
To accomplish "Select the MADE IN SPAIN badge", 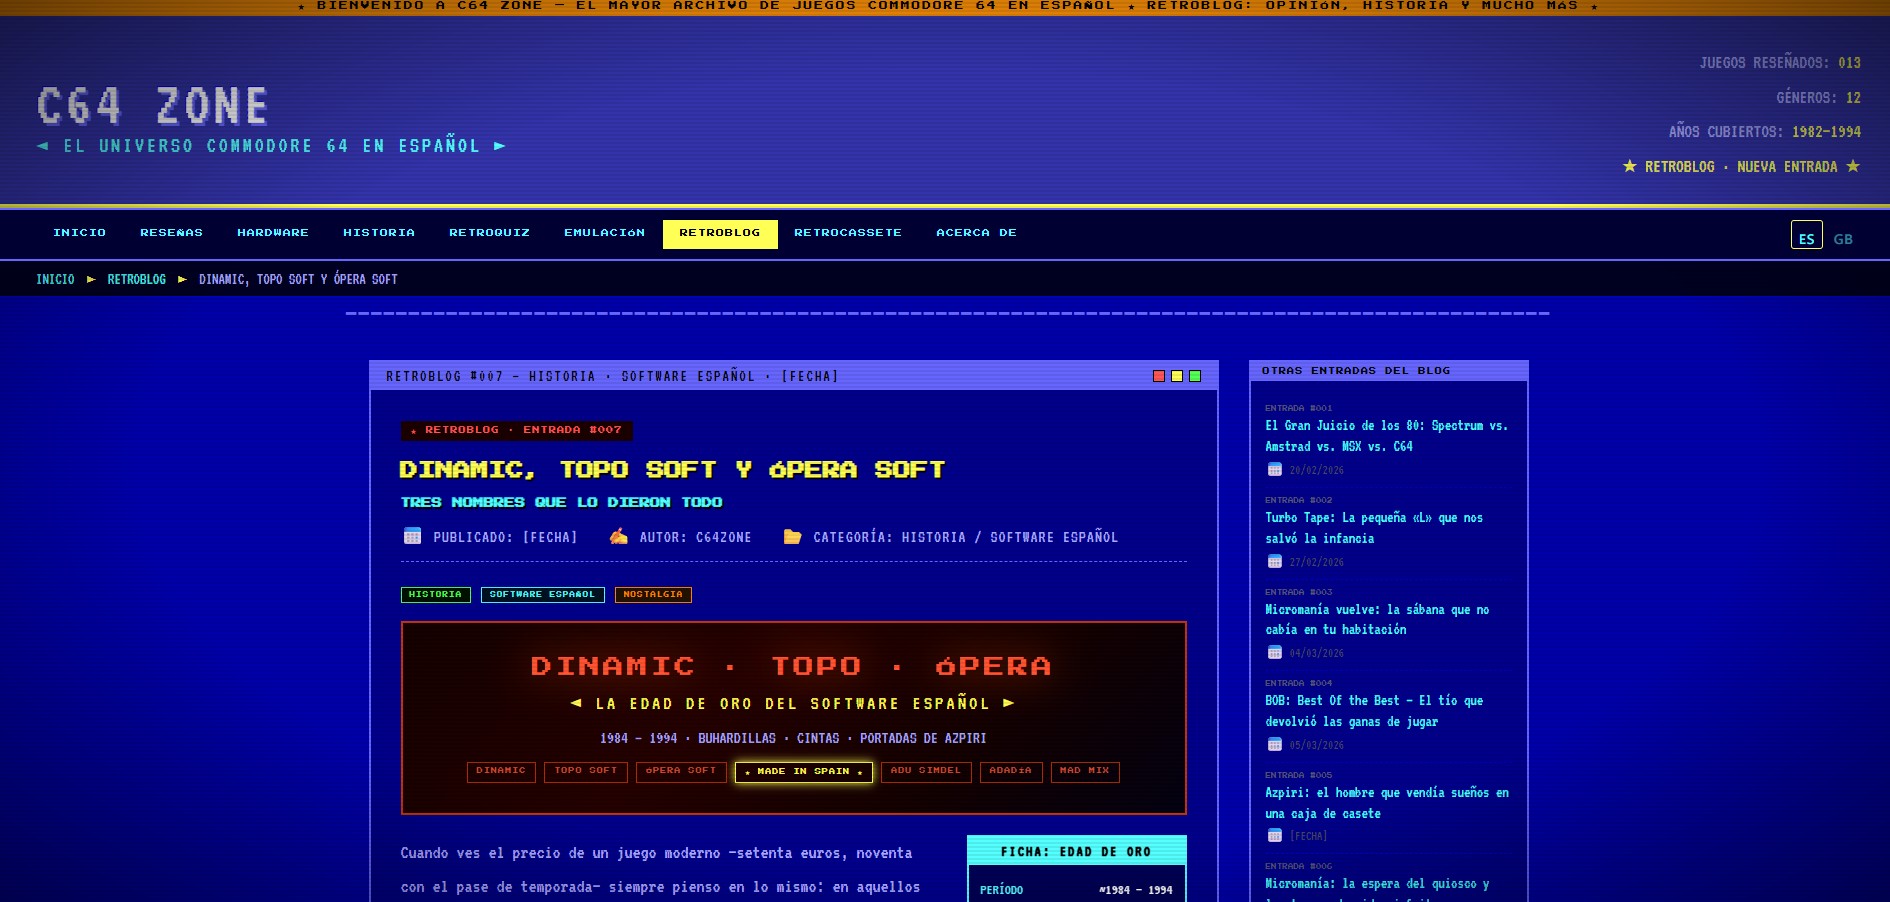I will 803,771.
